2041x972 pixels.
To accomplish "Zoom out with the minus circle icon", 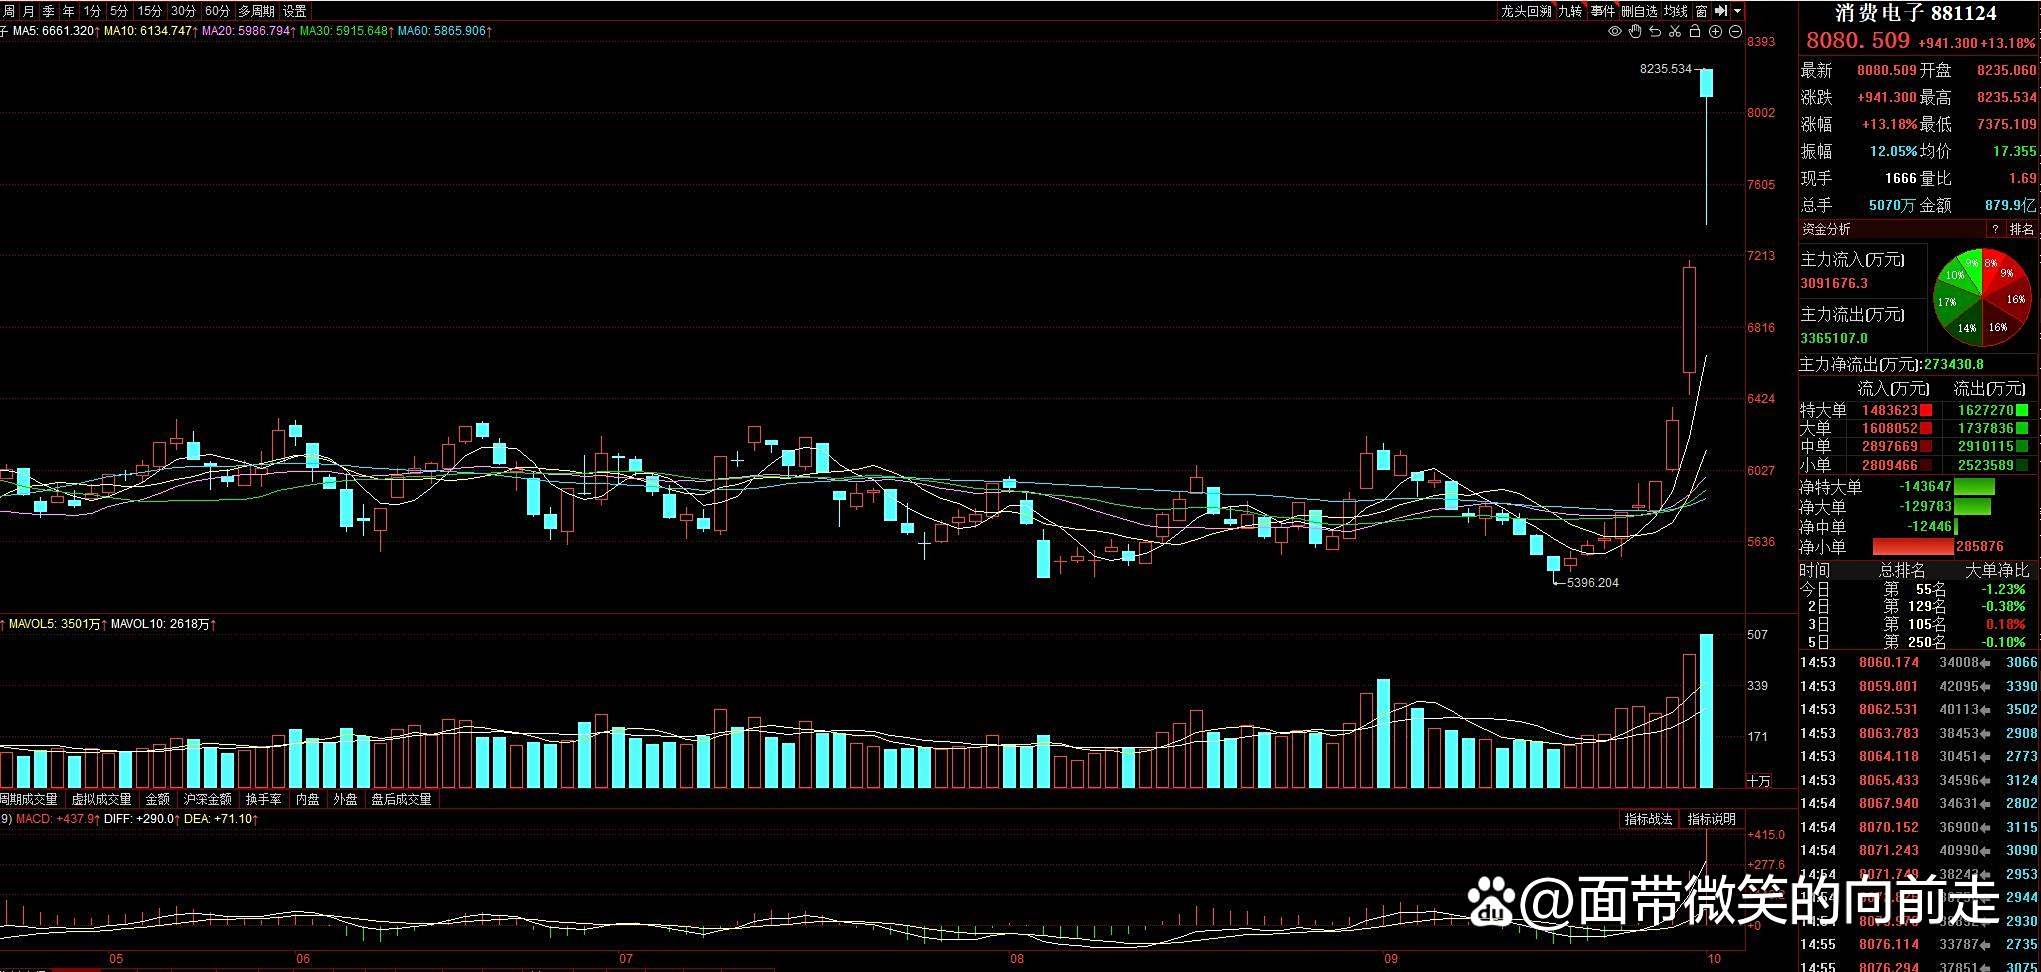I will click(x=1735, y=32).
